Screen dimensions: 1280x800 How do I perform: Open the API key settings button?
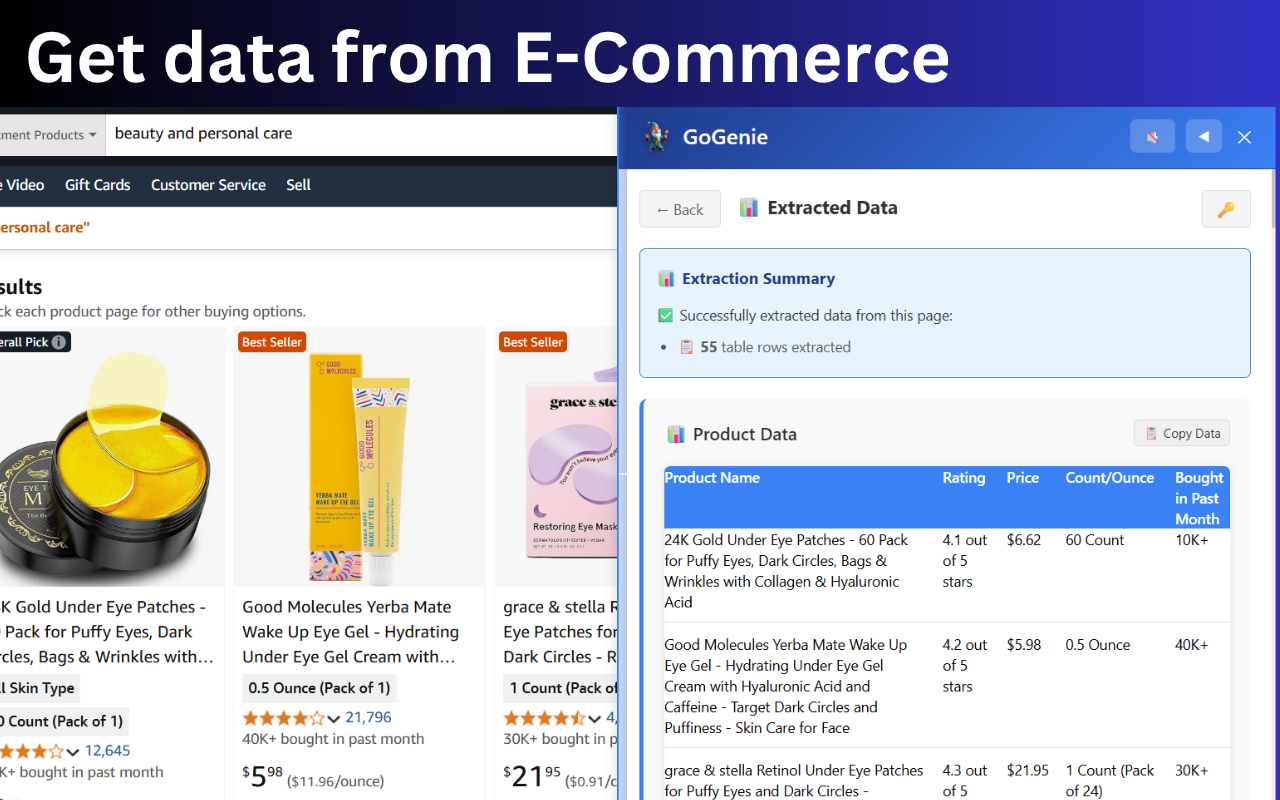click(x=1226, y=209)
